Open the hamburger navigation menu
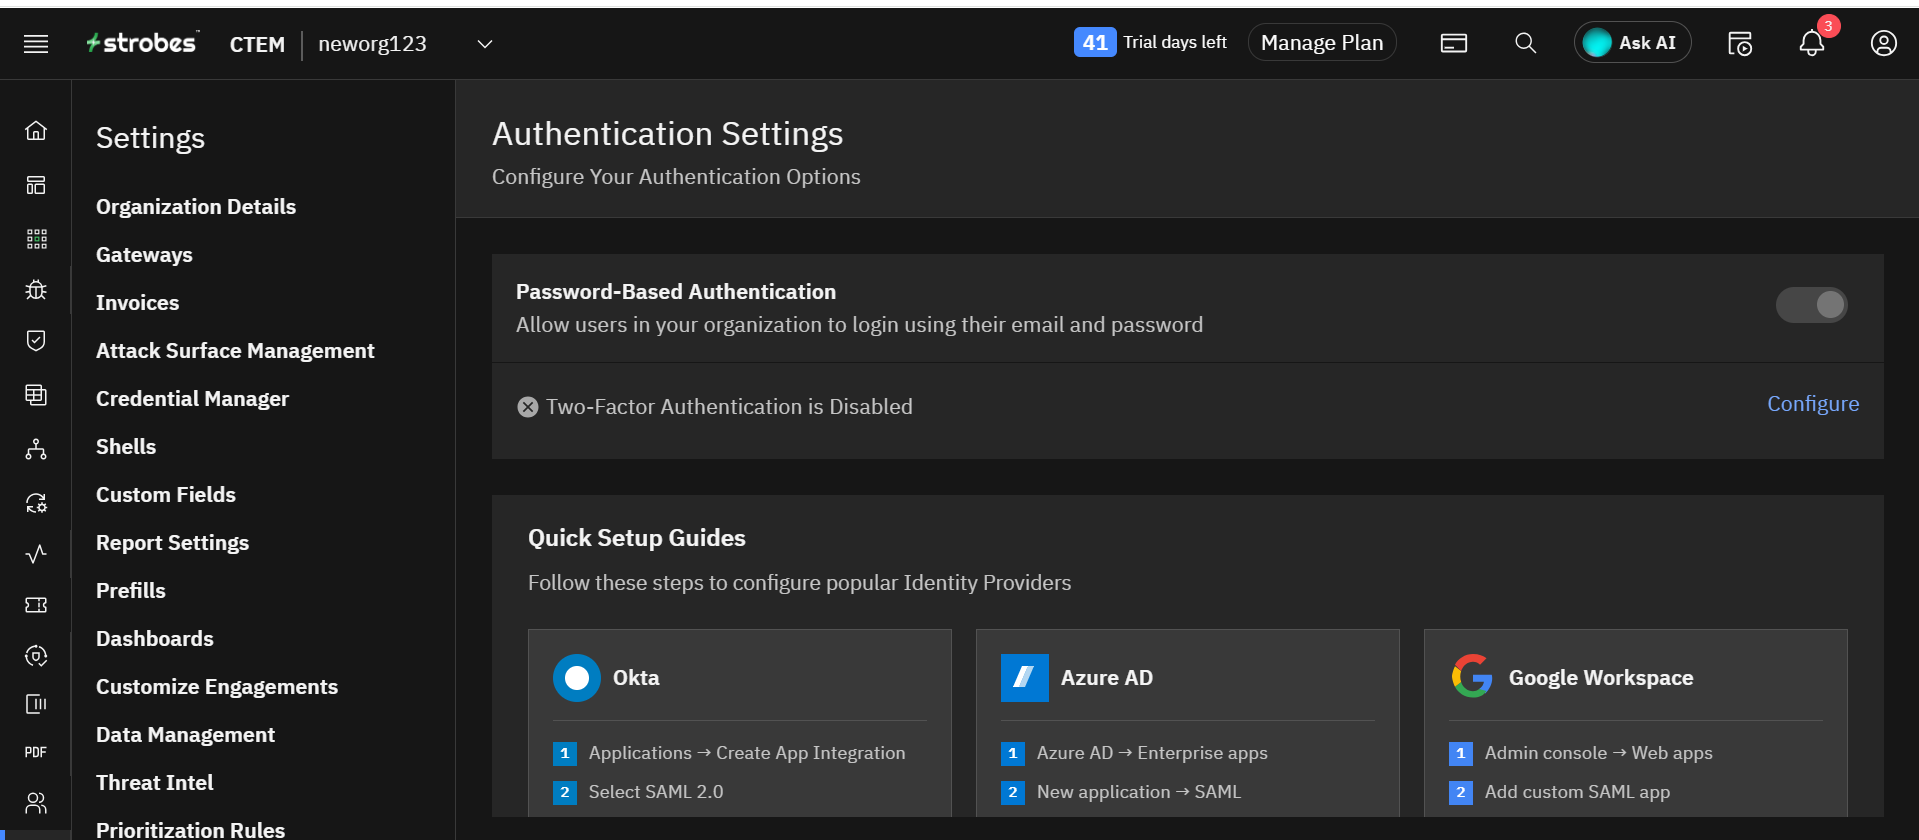The height and width of the screenshot is (840, 1919). [x=36, y=44]
